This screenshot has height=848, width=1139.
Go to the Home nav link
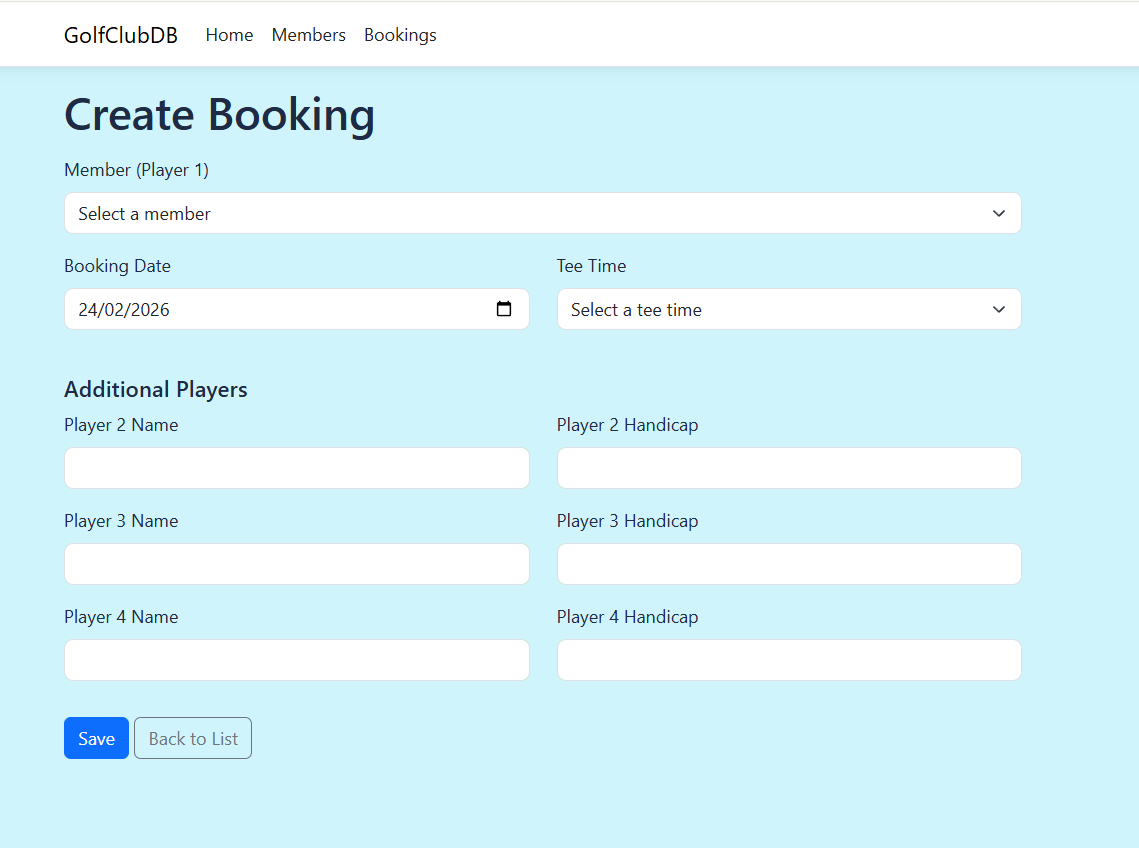[230, 35]
